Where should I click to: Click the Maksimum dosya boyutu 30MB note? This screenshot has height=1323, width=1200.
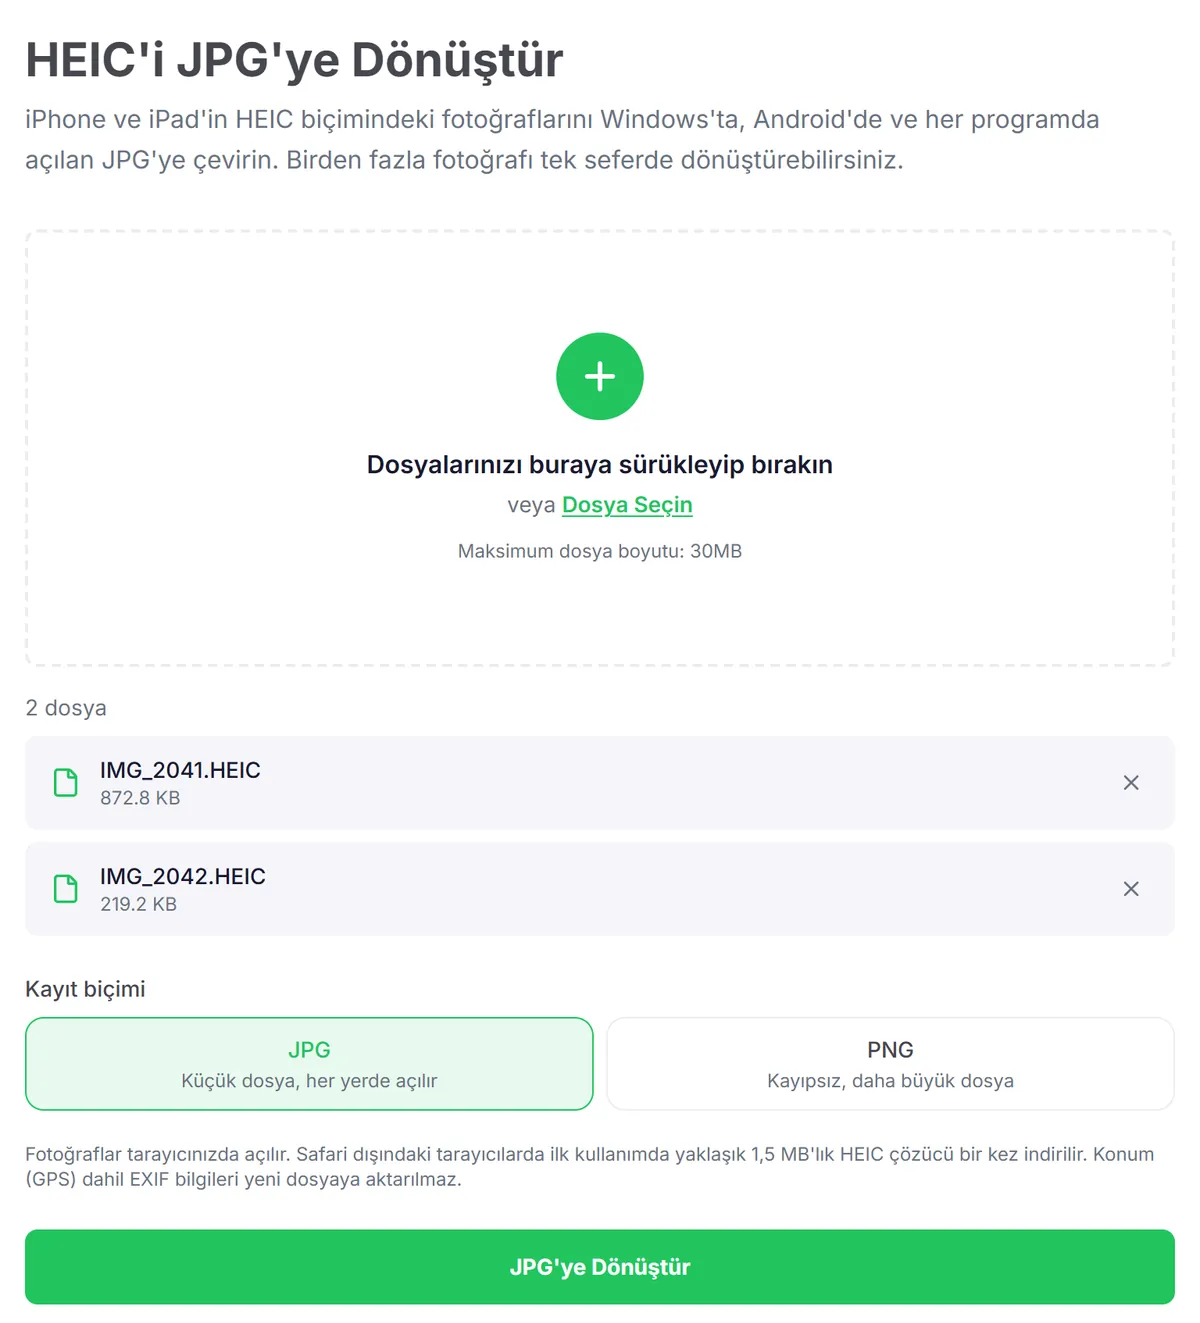[x=600, y=551]
